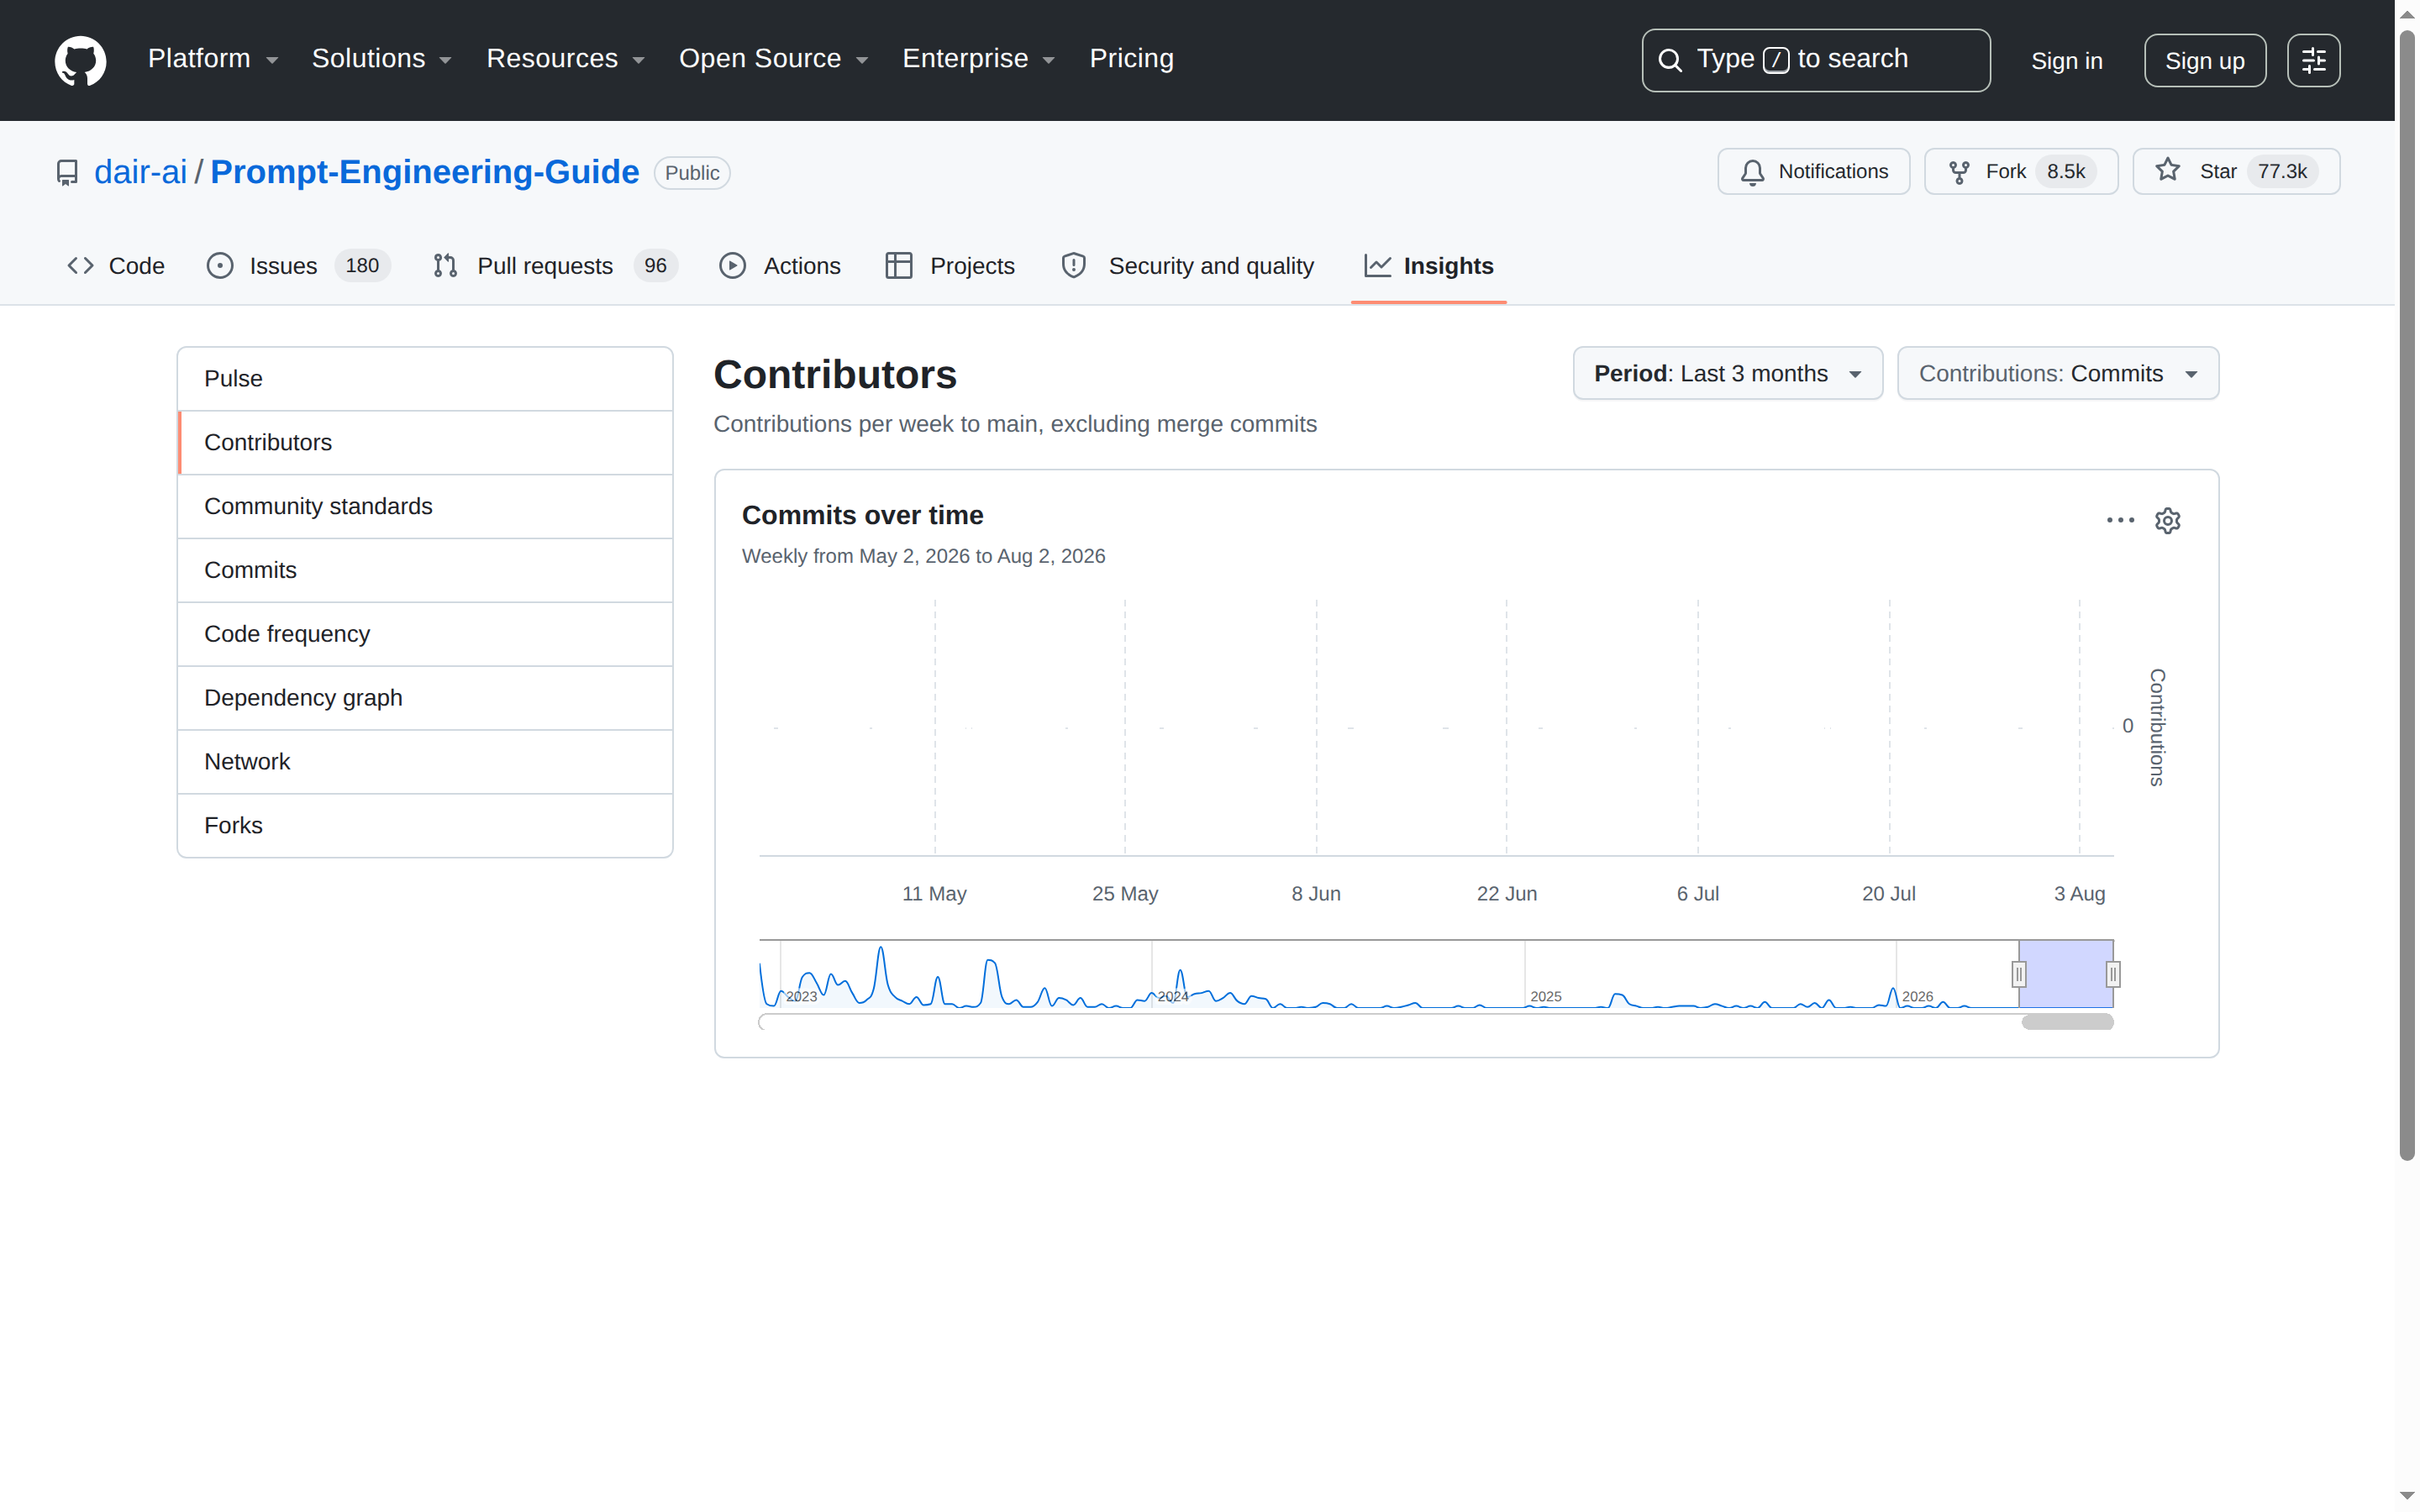Expand the Open Source menu
Screen dimensions: 2420x1512
tap(773, 59)
